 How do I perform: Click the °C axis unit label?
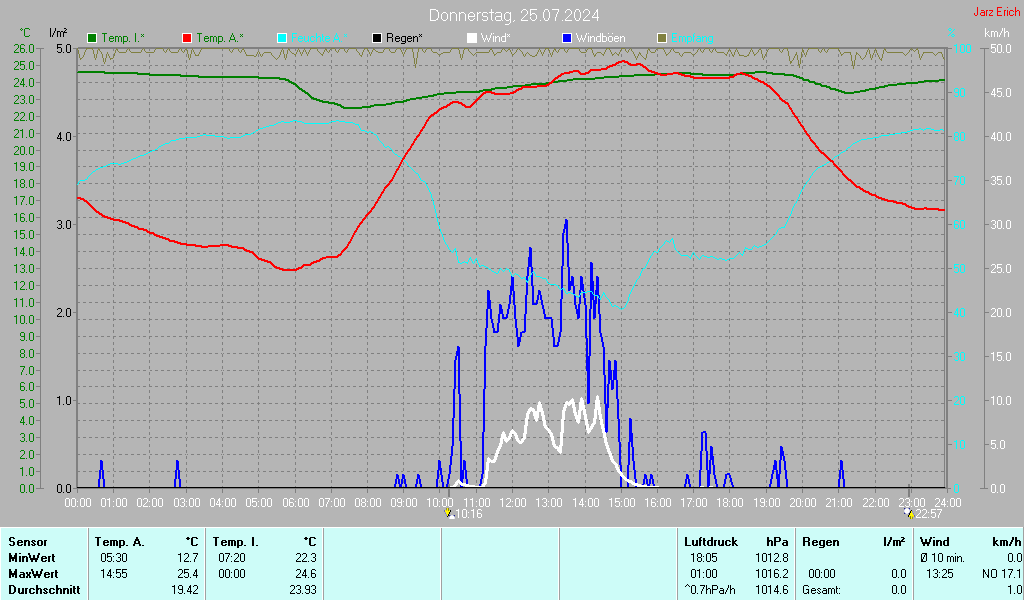(25, 33)
